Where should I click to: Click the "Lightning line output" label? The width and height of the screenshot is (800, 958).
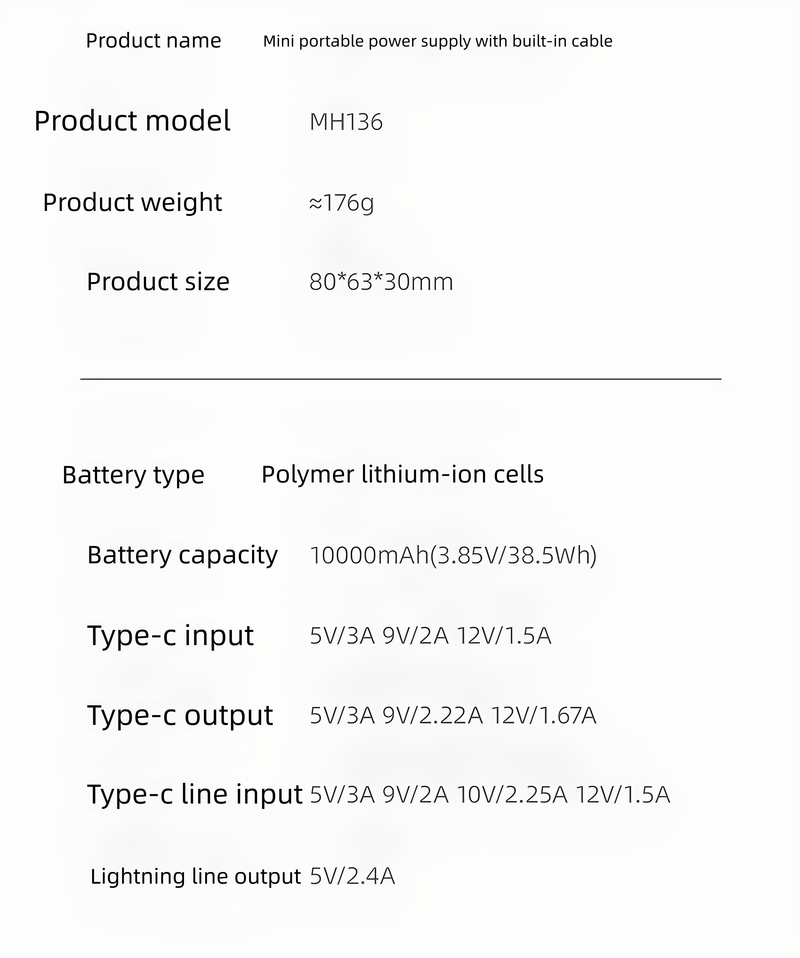click(x=195, y=877)
